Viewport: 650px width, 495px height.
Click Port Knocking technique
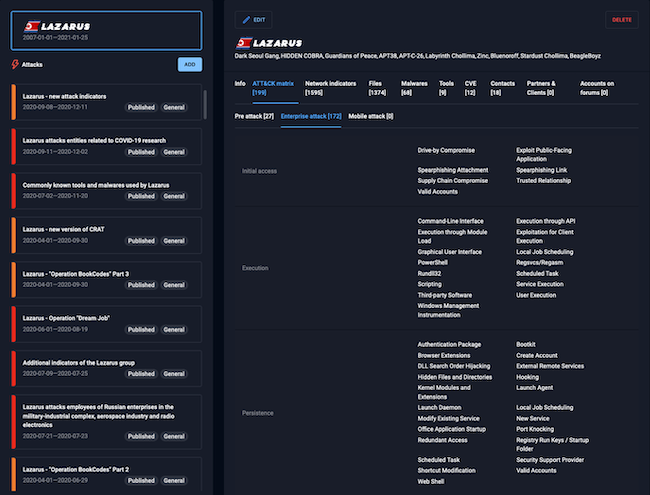coord(535,429)
